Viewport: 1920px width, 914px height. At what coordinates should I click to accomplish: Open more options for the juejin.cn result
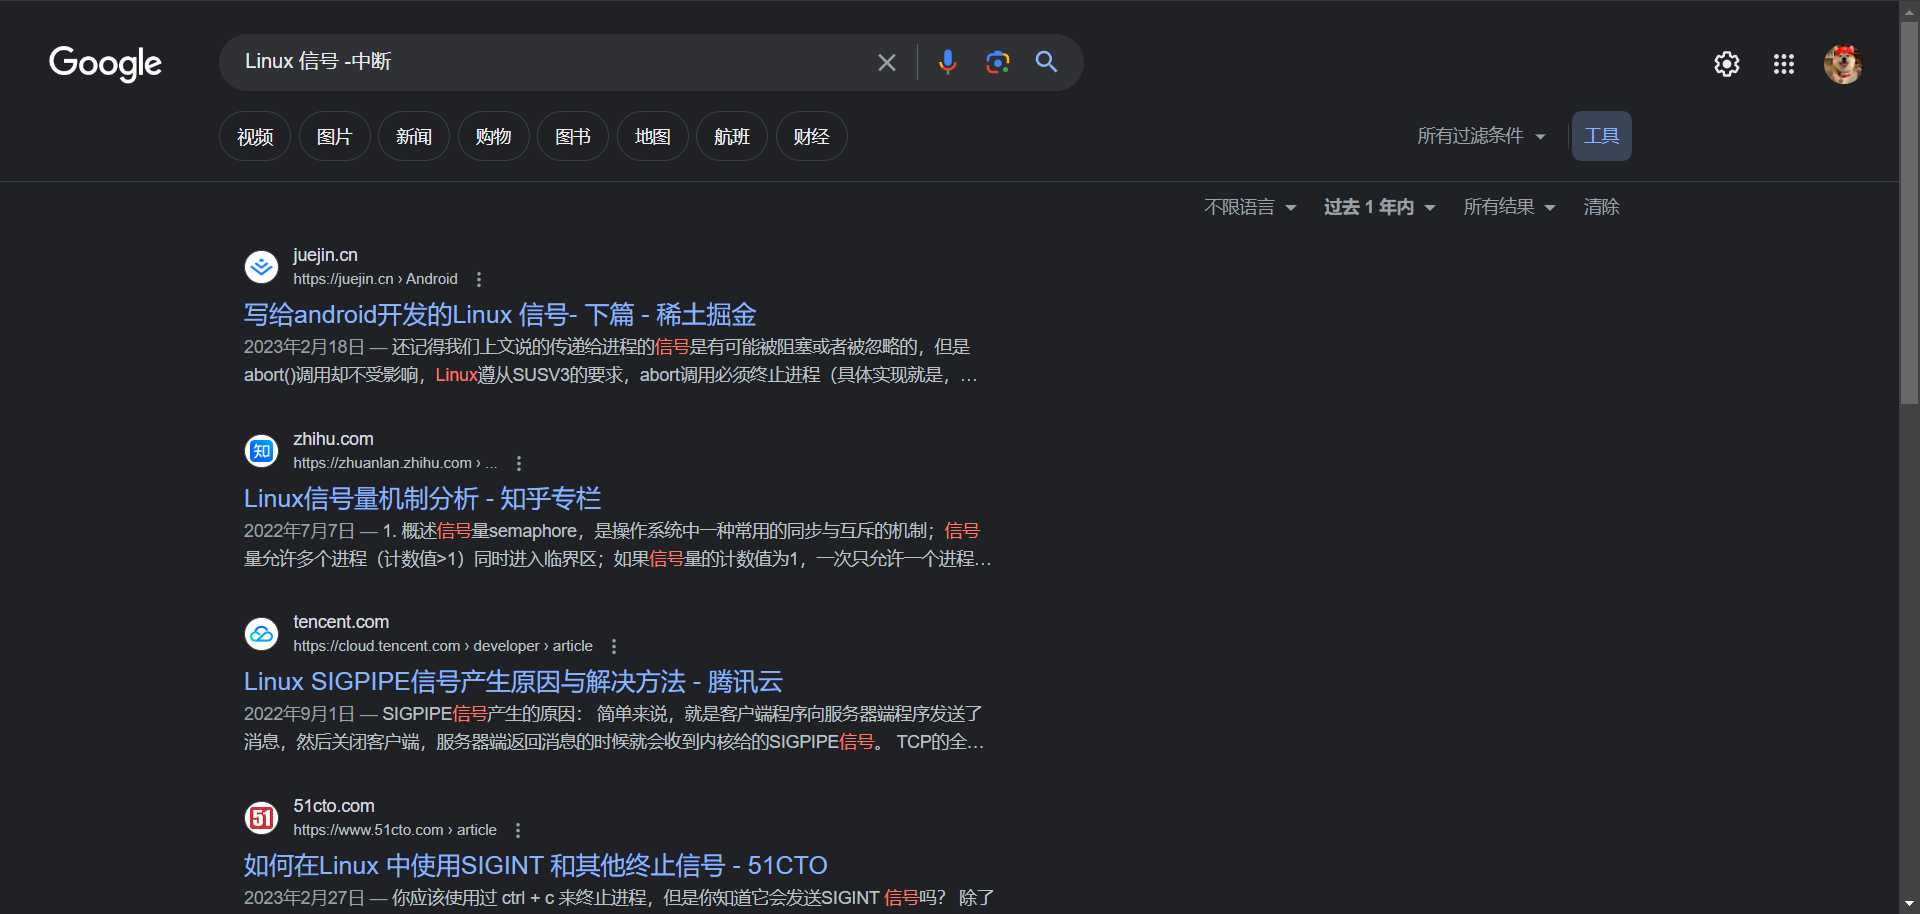click(x=479, y=280)
